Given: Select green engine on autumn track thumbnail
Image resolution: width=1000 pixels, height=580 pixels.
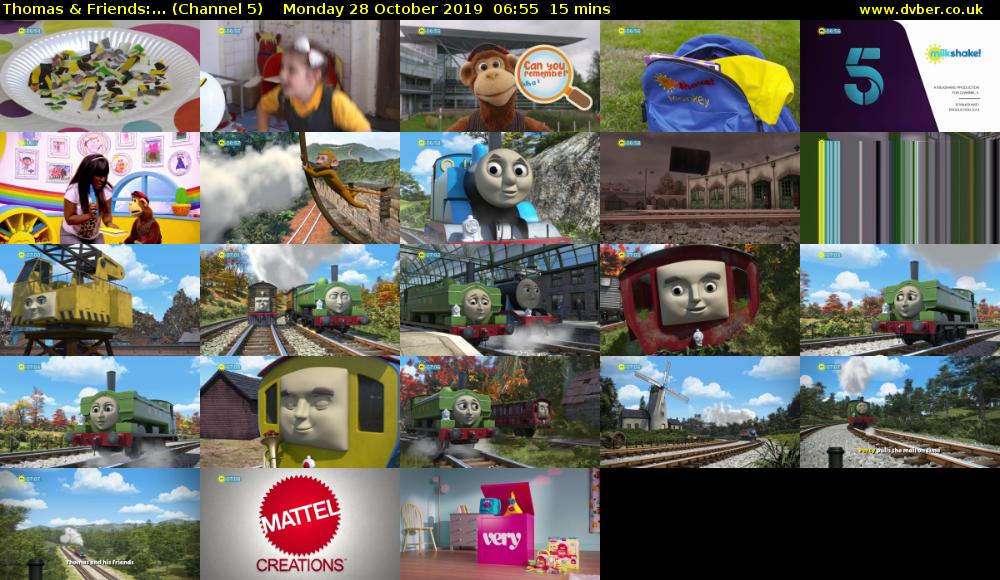Looking at the screenshot, I should 900,300.
